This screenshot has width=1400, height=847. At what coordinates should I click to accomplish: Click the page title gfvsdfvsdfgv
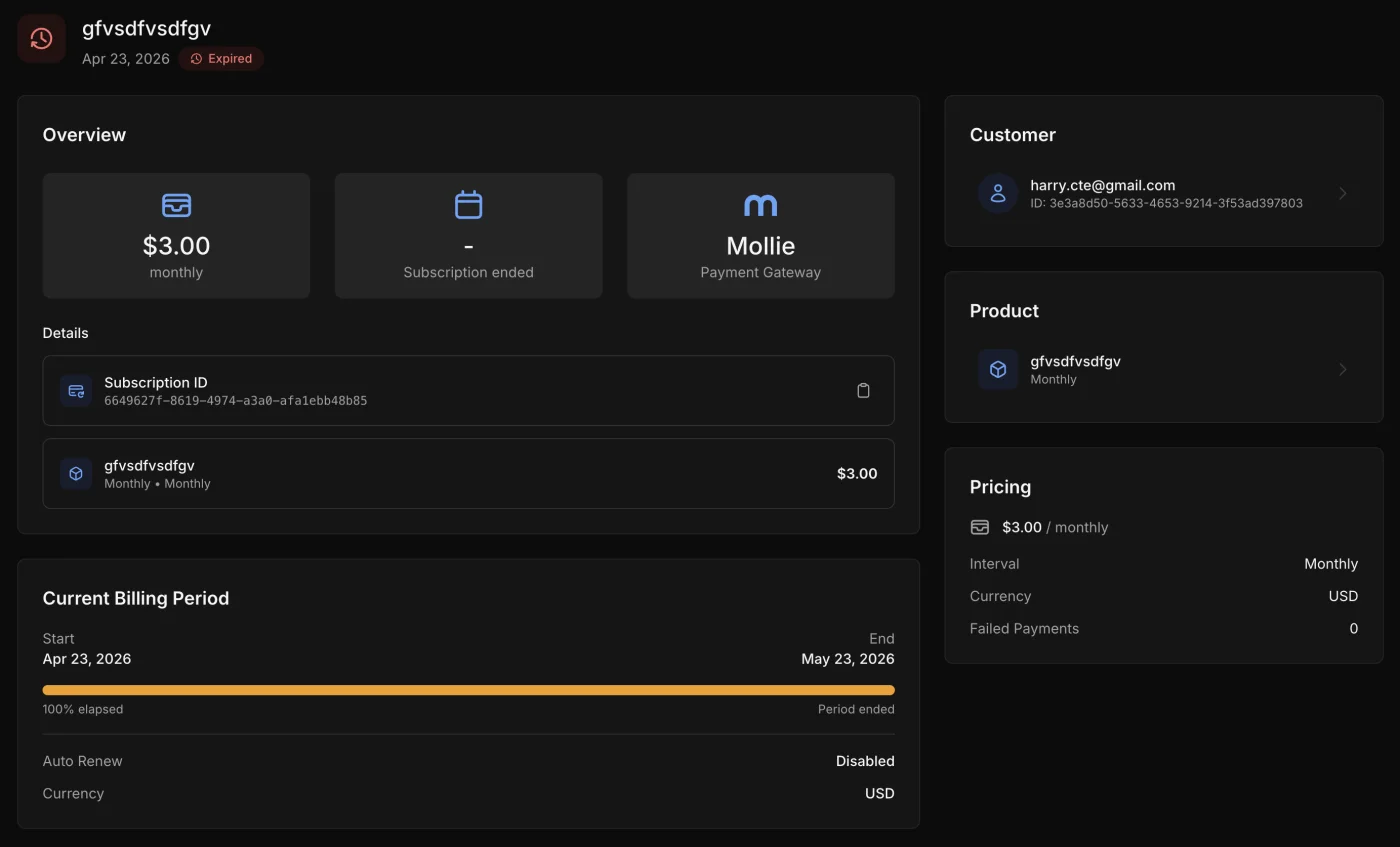[x=146, y=28]
